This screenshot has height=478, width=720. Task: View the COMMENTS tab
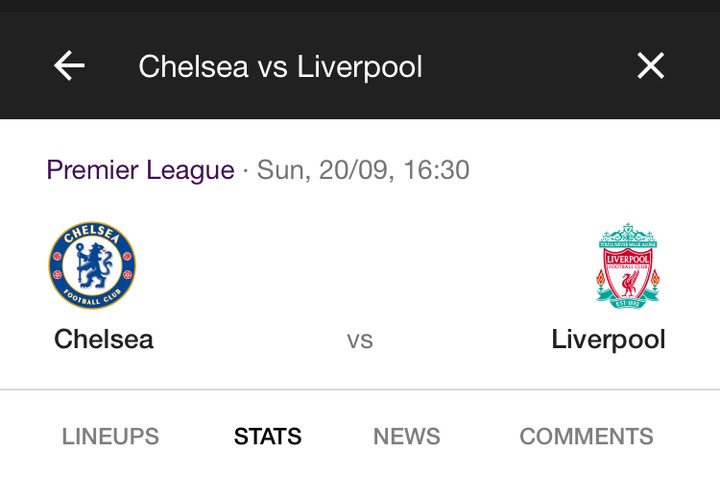(586, 437)
